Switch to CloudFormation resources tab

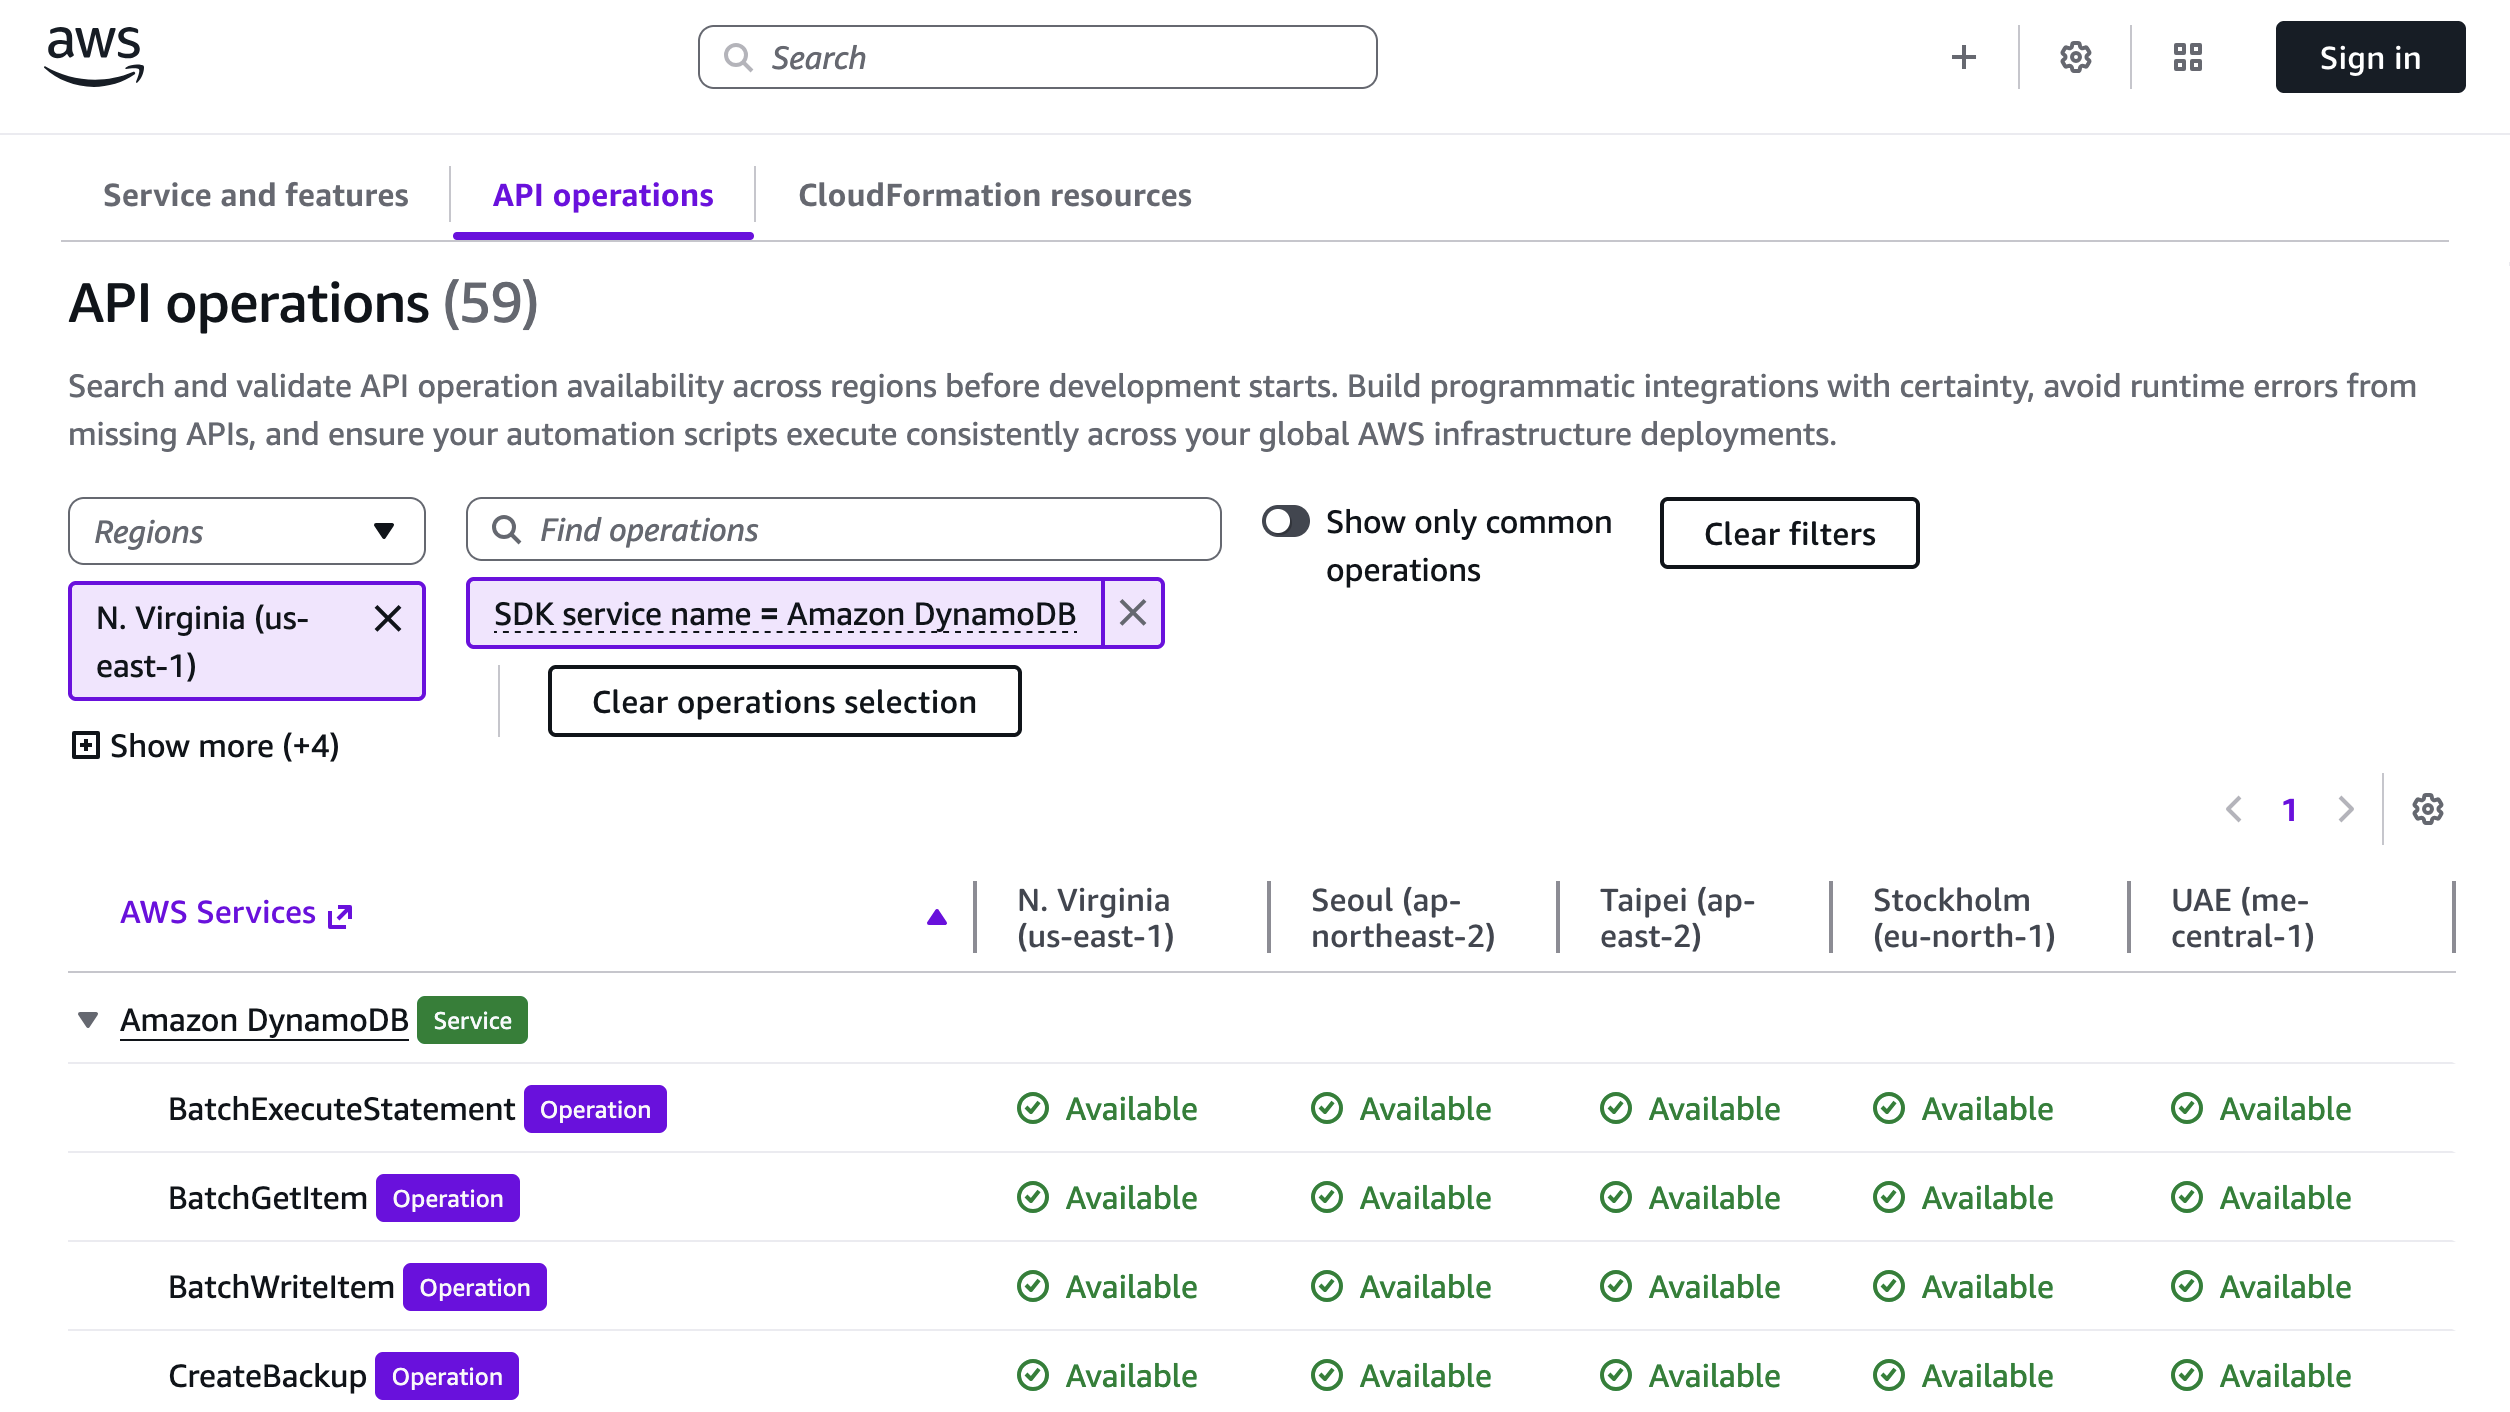pos(994,195)
